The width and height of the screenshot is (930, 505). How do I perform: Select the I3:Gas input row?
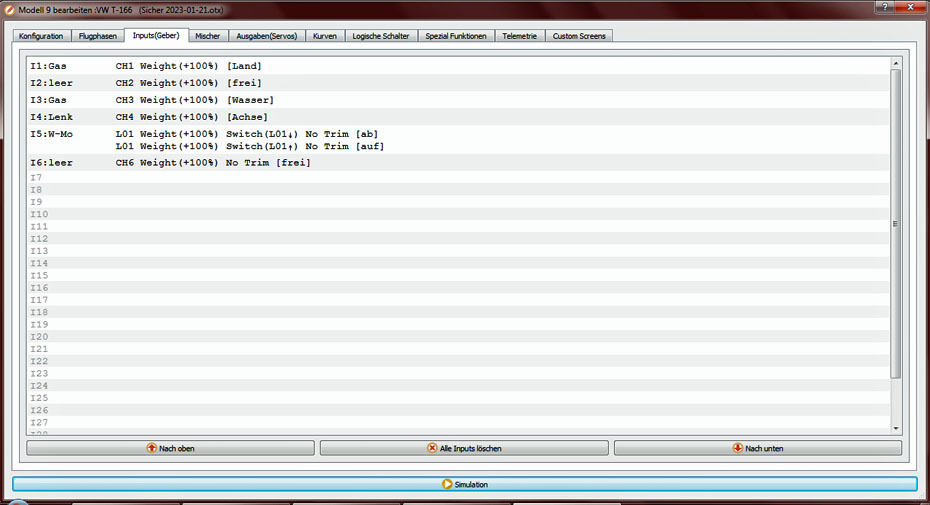(x=458, y=100)
